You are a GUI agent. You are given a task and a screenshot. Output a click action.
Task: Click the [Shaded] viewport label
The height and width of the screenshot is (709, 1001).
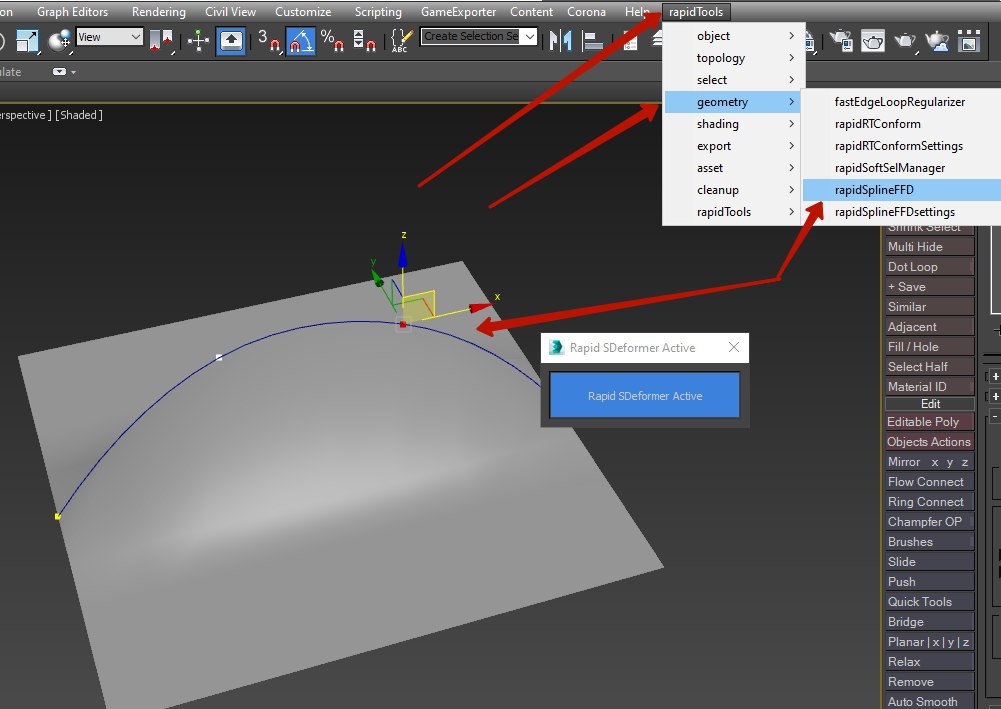(79, 115)
